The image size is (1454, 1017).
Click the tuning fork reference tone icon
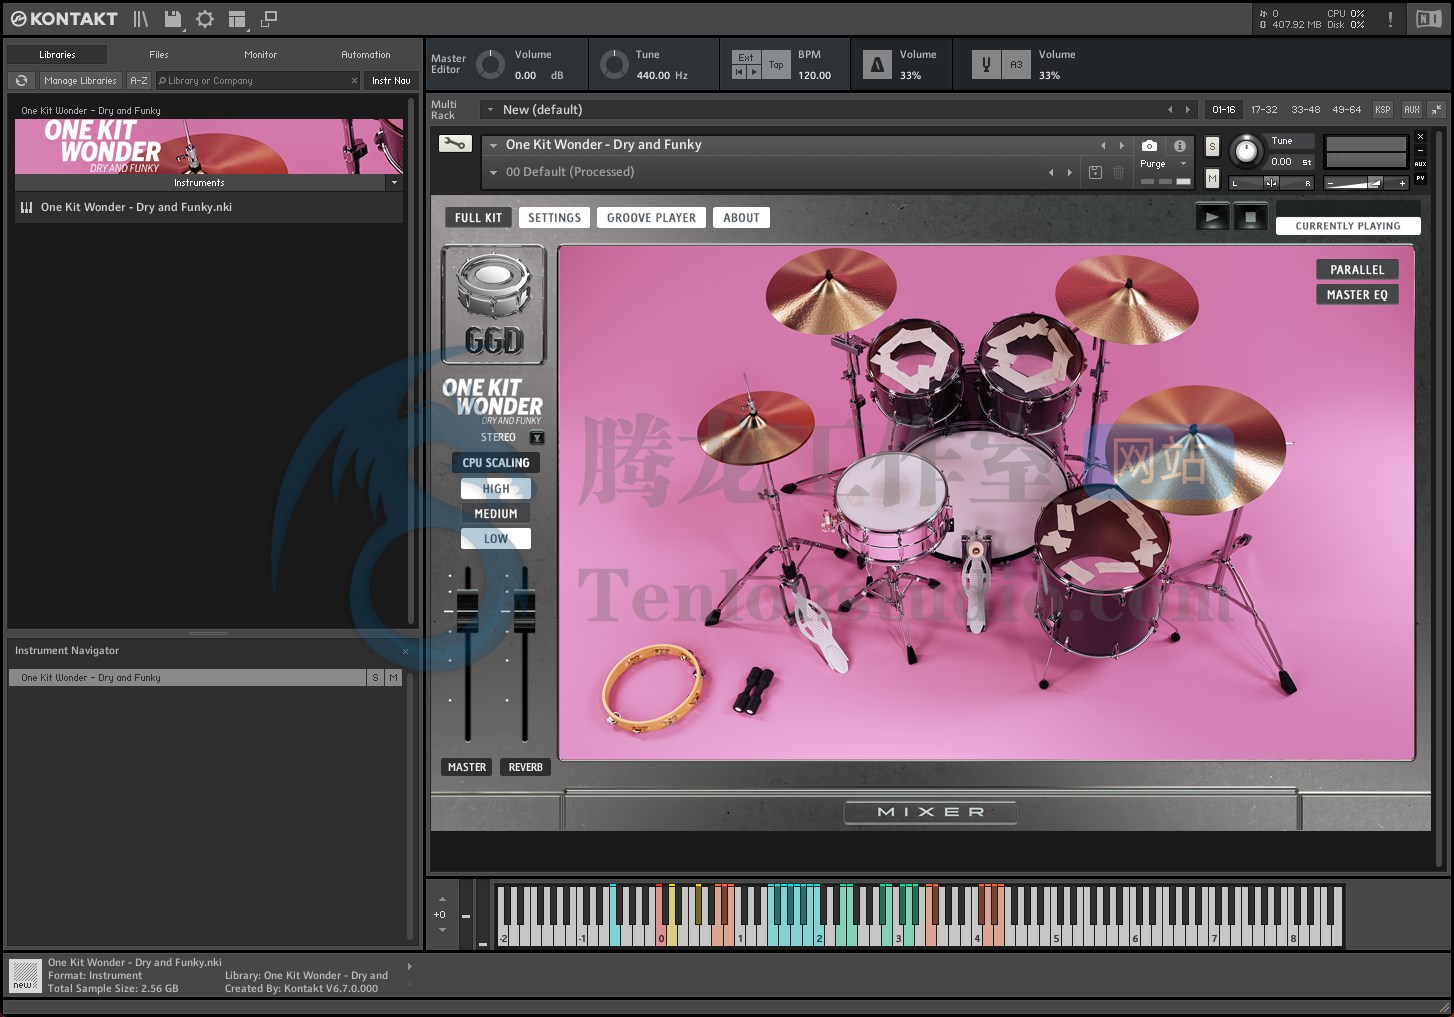pos(986,65)
